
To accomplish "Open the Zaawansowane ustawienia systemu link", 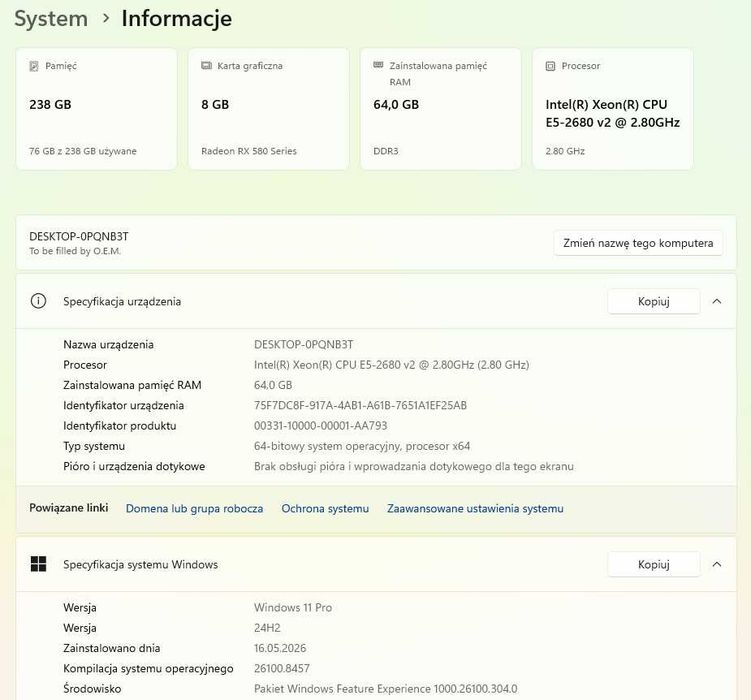I will tap(475, 508).
